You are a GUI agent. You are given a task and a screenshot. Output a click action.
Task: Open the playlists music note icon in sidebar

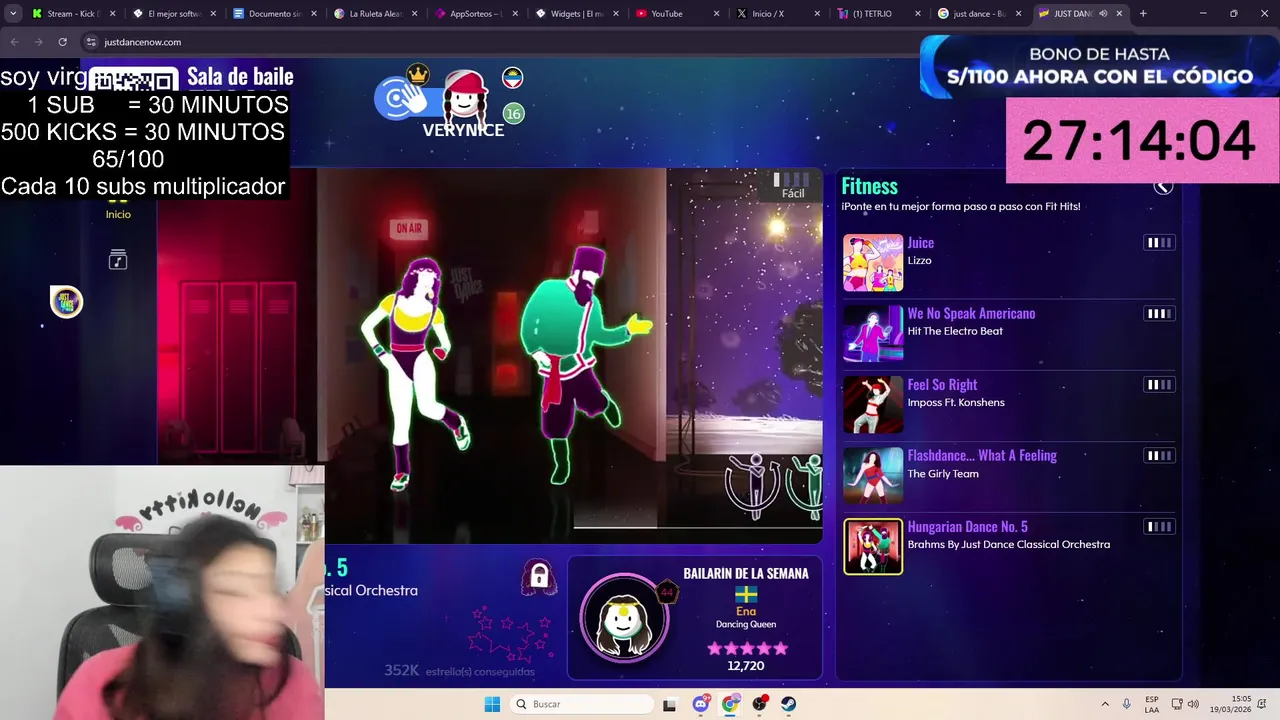[118, 261]
